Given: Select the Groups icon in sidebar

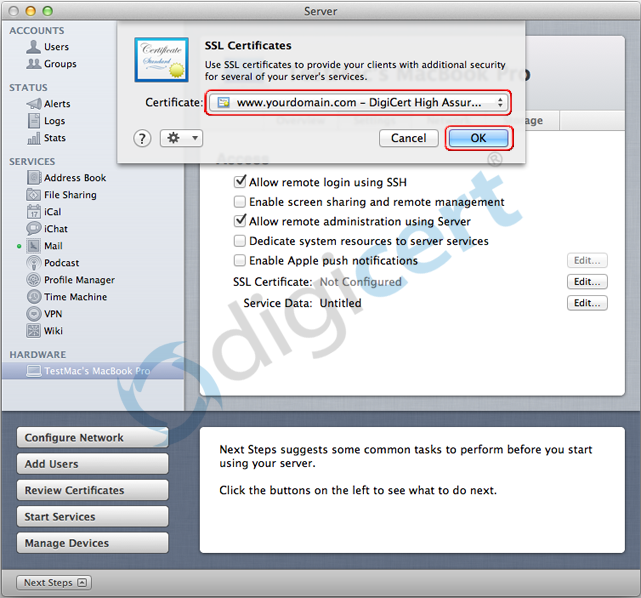Looking at the screenshot, I should pyautogui.click(x=34, y=64).
